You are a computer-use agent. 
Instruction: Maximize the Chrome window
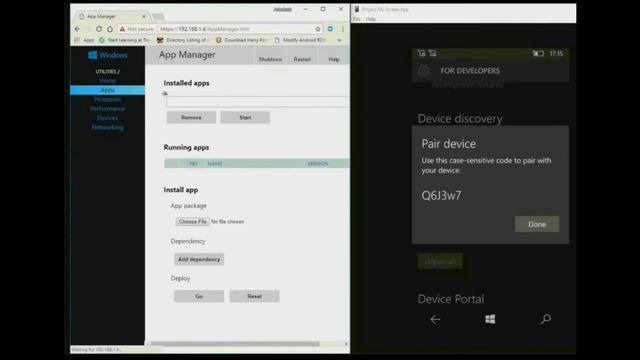[323, 9]
